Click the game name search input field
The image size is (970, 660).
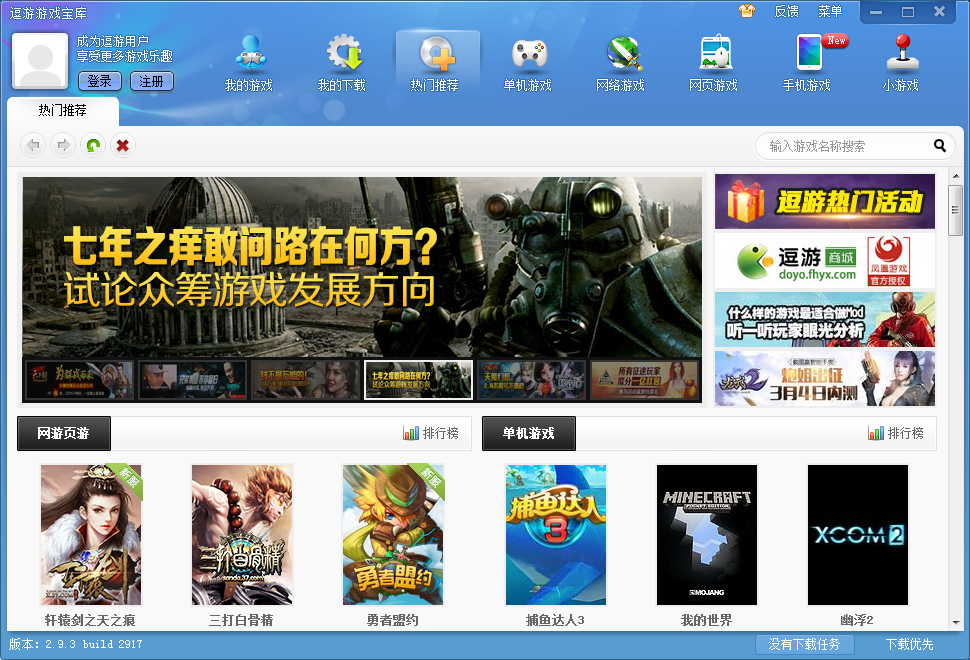pyautogui.click(x=845, y=146)
